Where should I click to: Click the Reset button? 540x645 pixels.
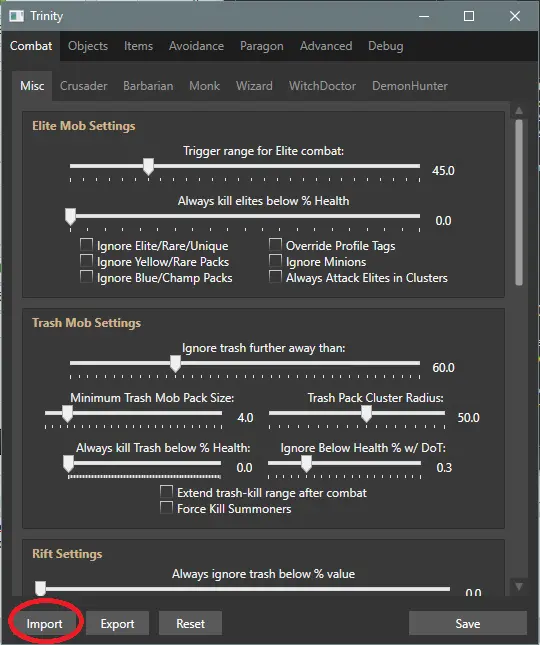pyautogui.click(x=190, y=624)
